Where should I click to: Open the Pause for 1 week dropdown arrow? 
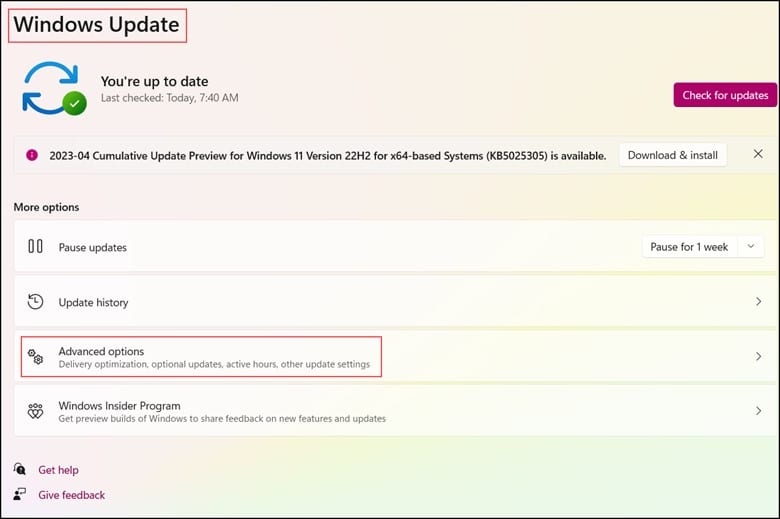point(751,246)
